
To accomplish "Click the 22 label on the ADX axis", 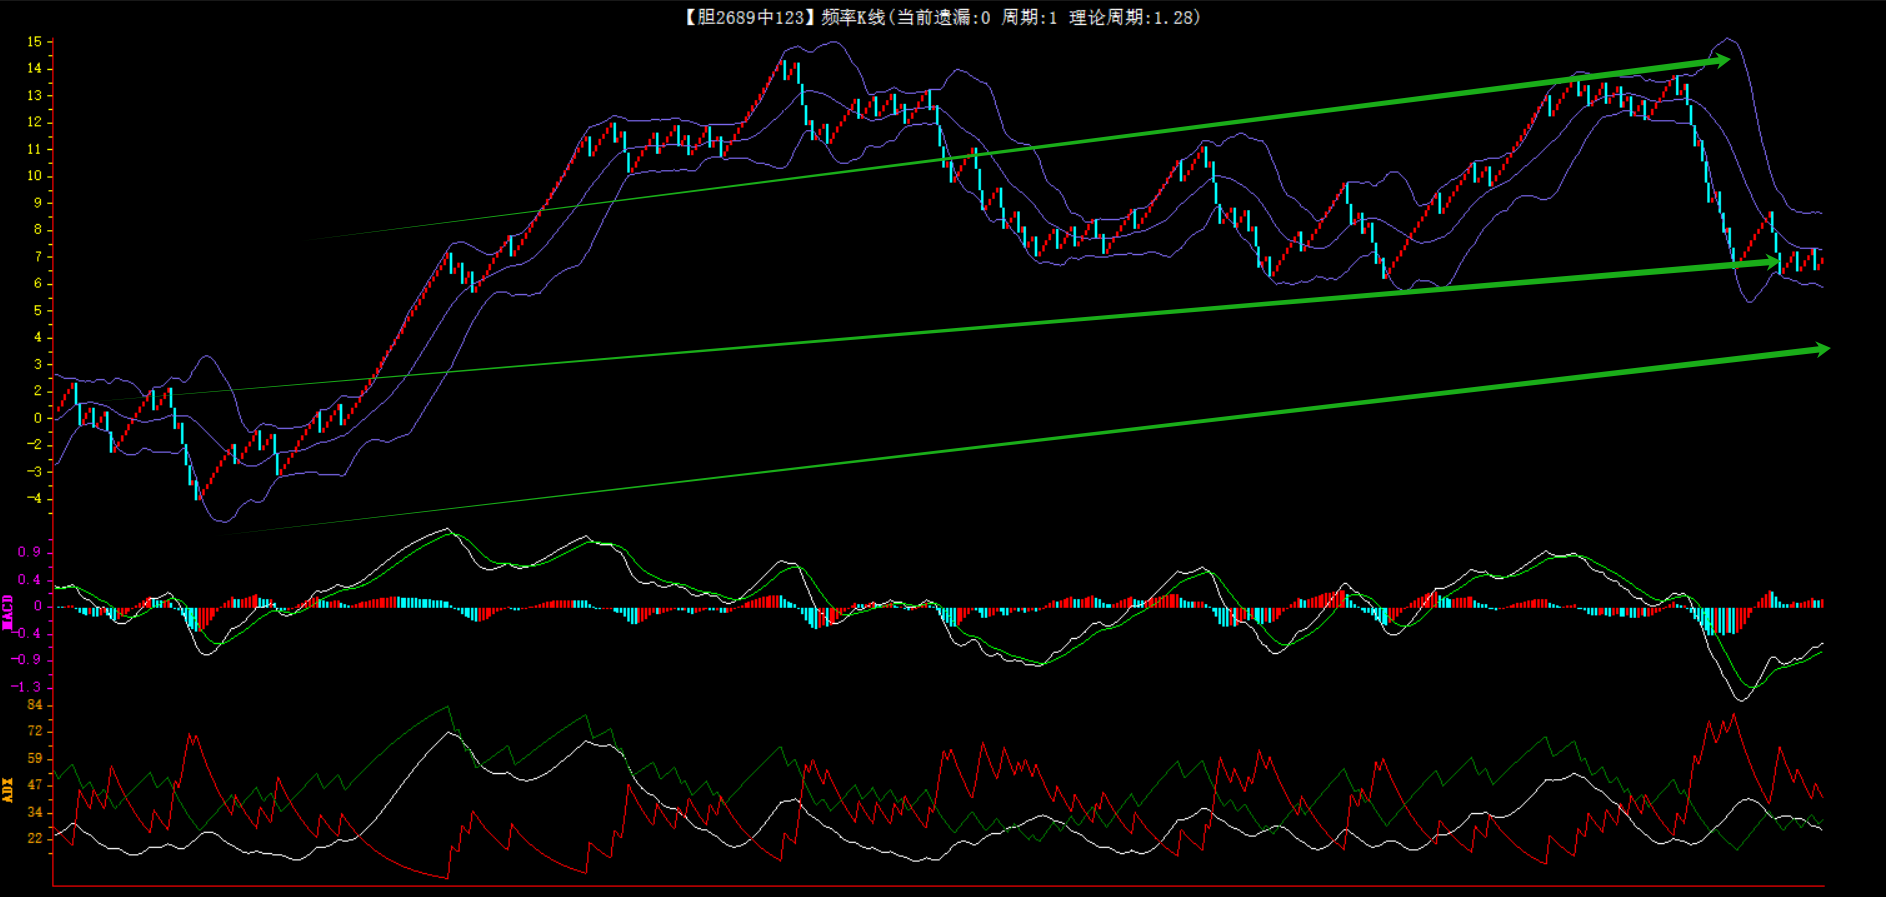I will pos(35,838).
